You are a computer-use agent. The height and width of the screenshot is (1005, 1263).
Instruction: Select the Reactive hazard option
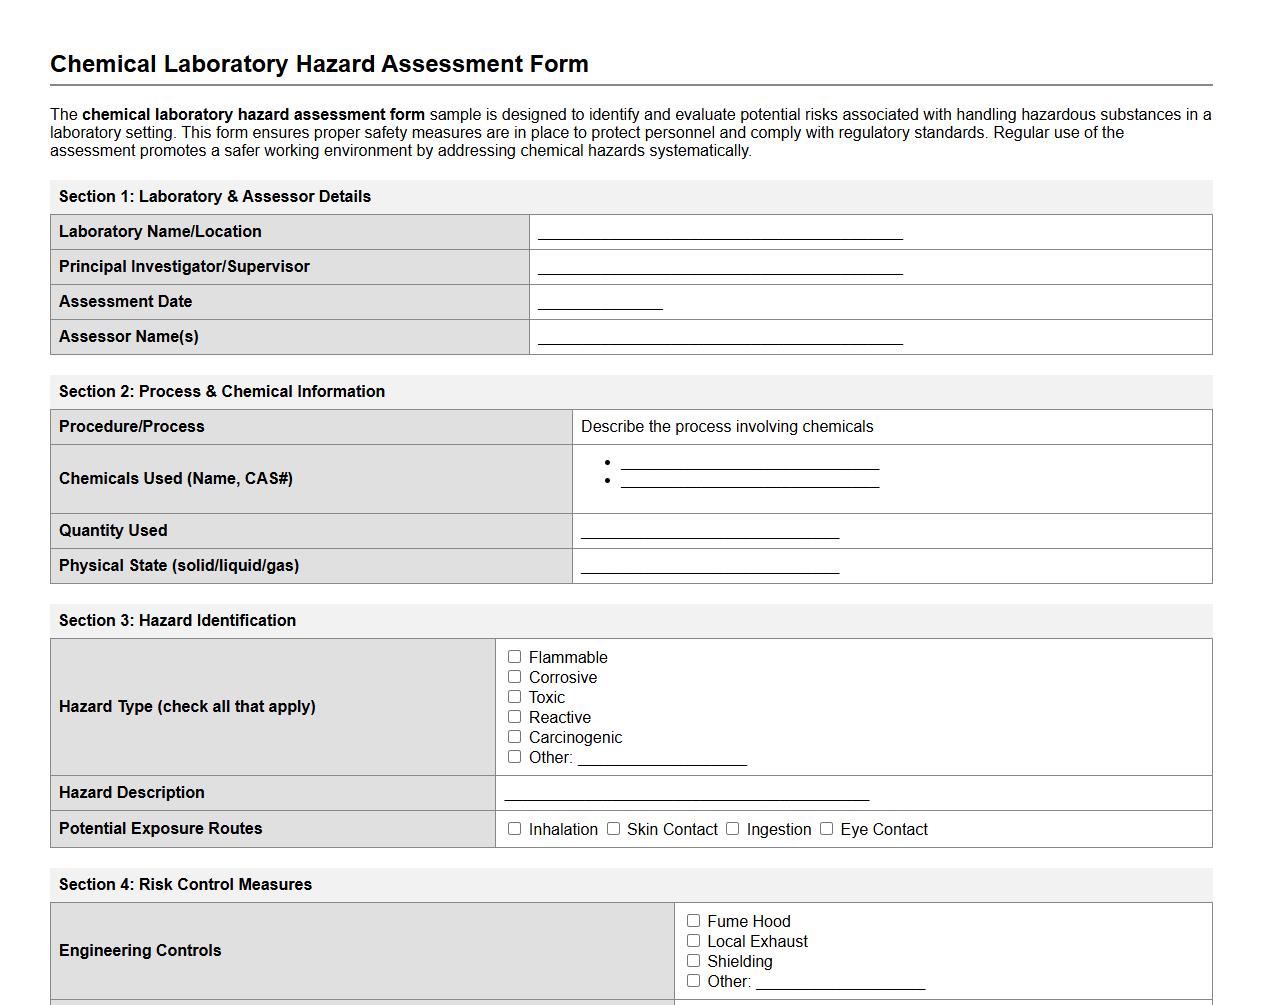(515, 716)
